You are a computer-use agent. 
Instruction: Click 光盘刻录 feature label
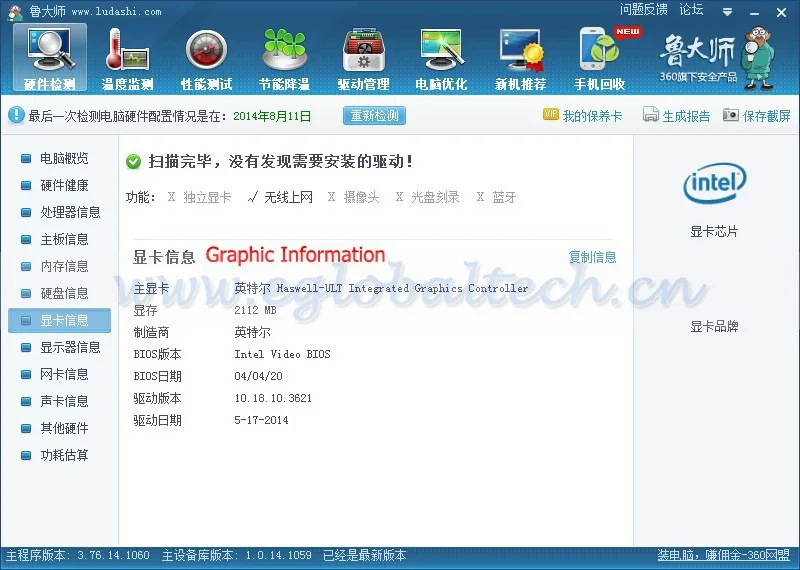435,197
